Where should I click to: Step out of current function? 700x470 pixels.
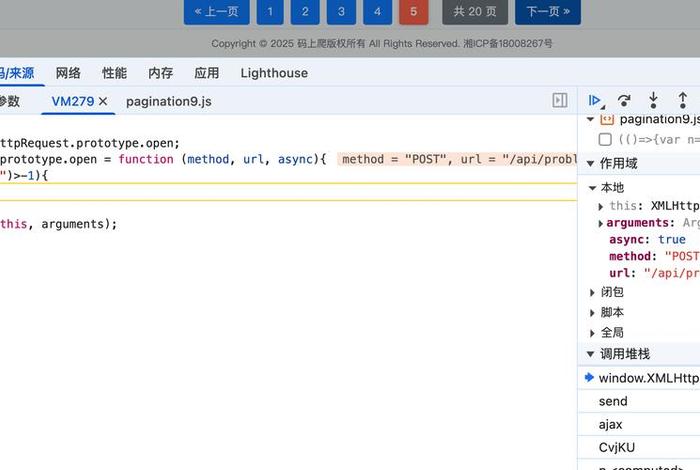(x=683, y=100)
